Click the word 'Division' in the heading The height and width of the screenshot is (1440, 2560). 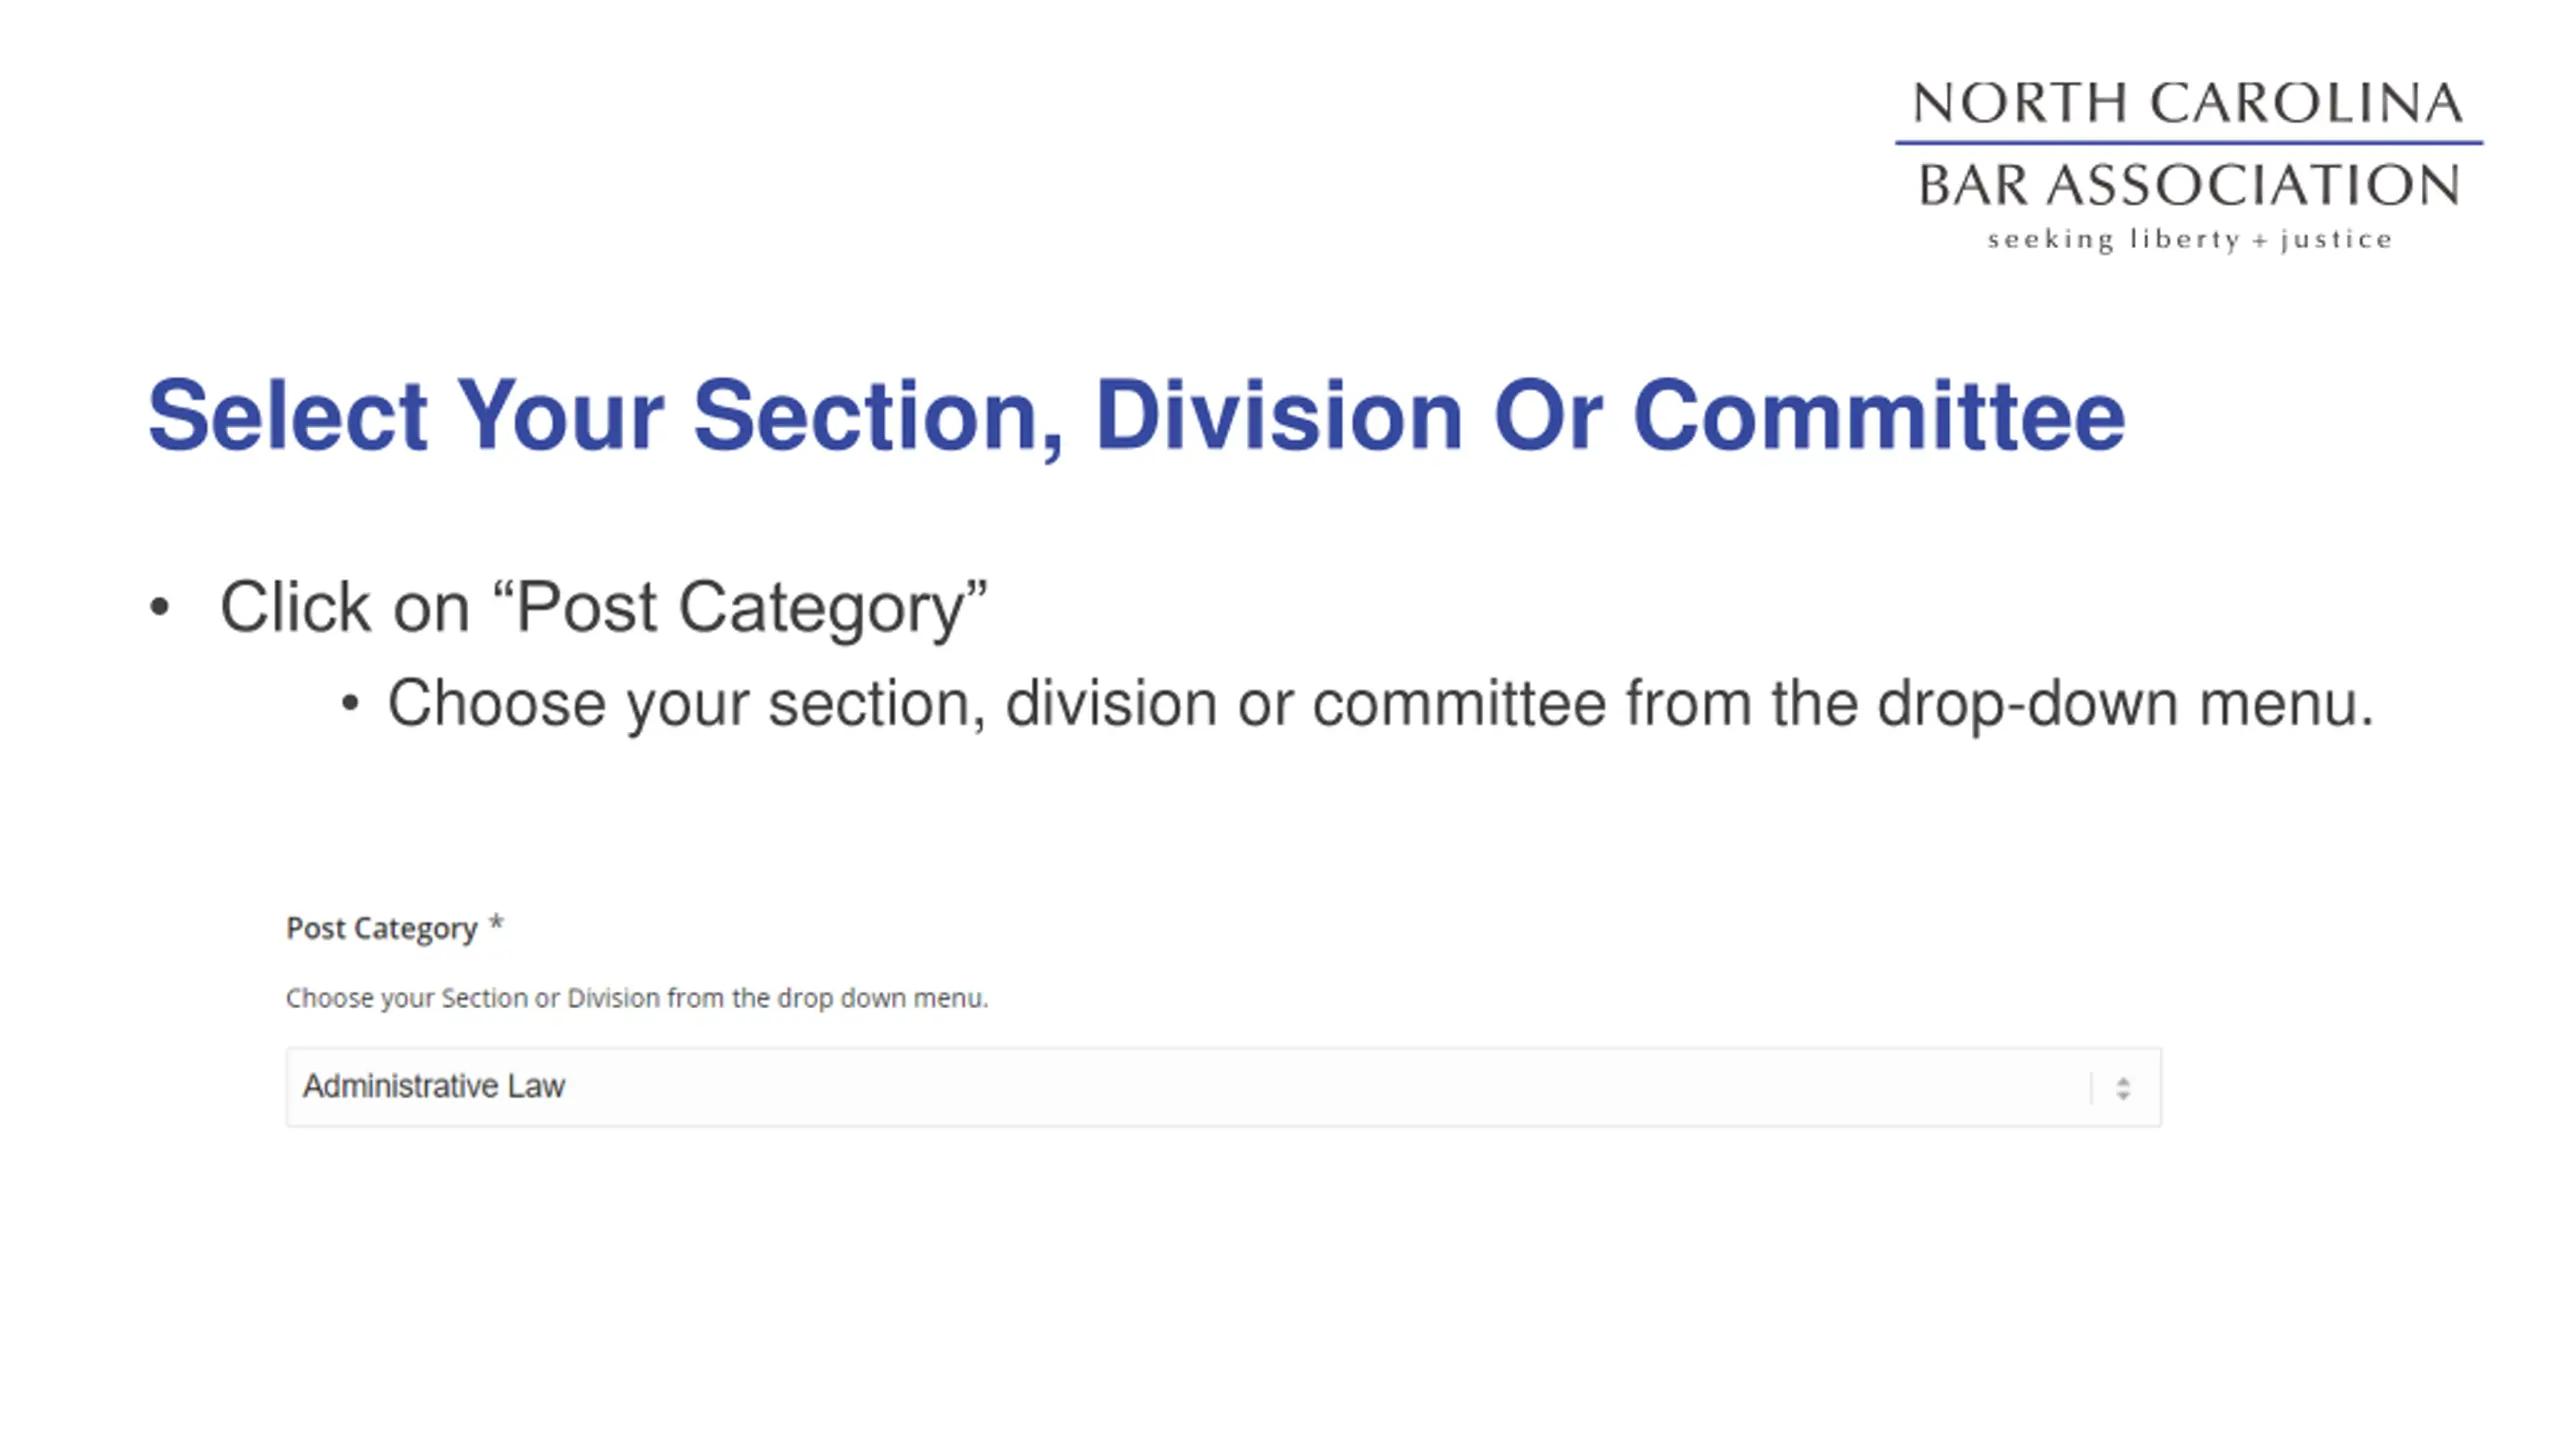pyautogui.click(x=1279, y=416)
